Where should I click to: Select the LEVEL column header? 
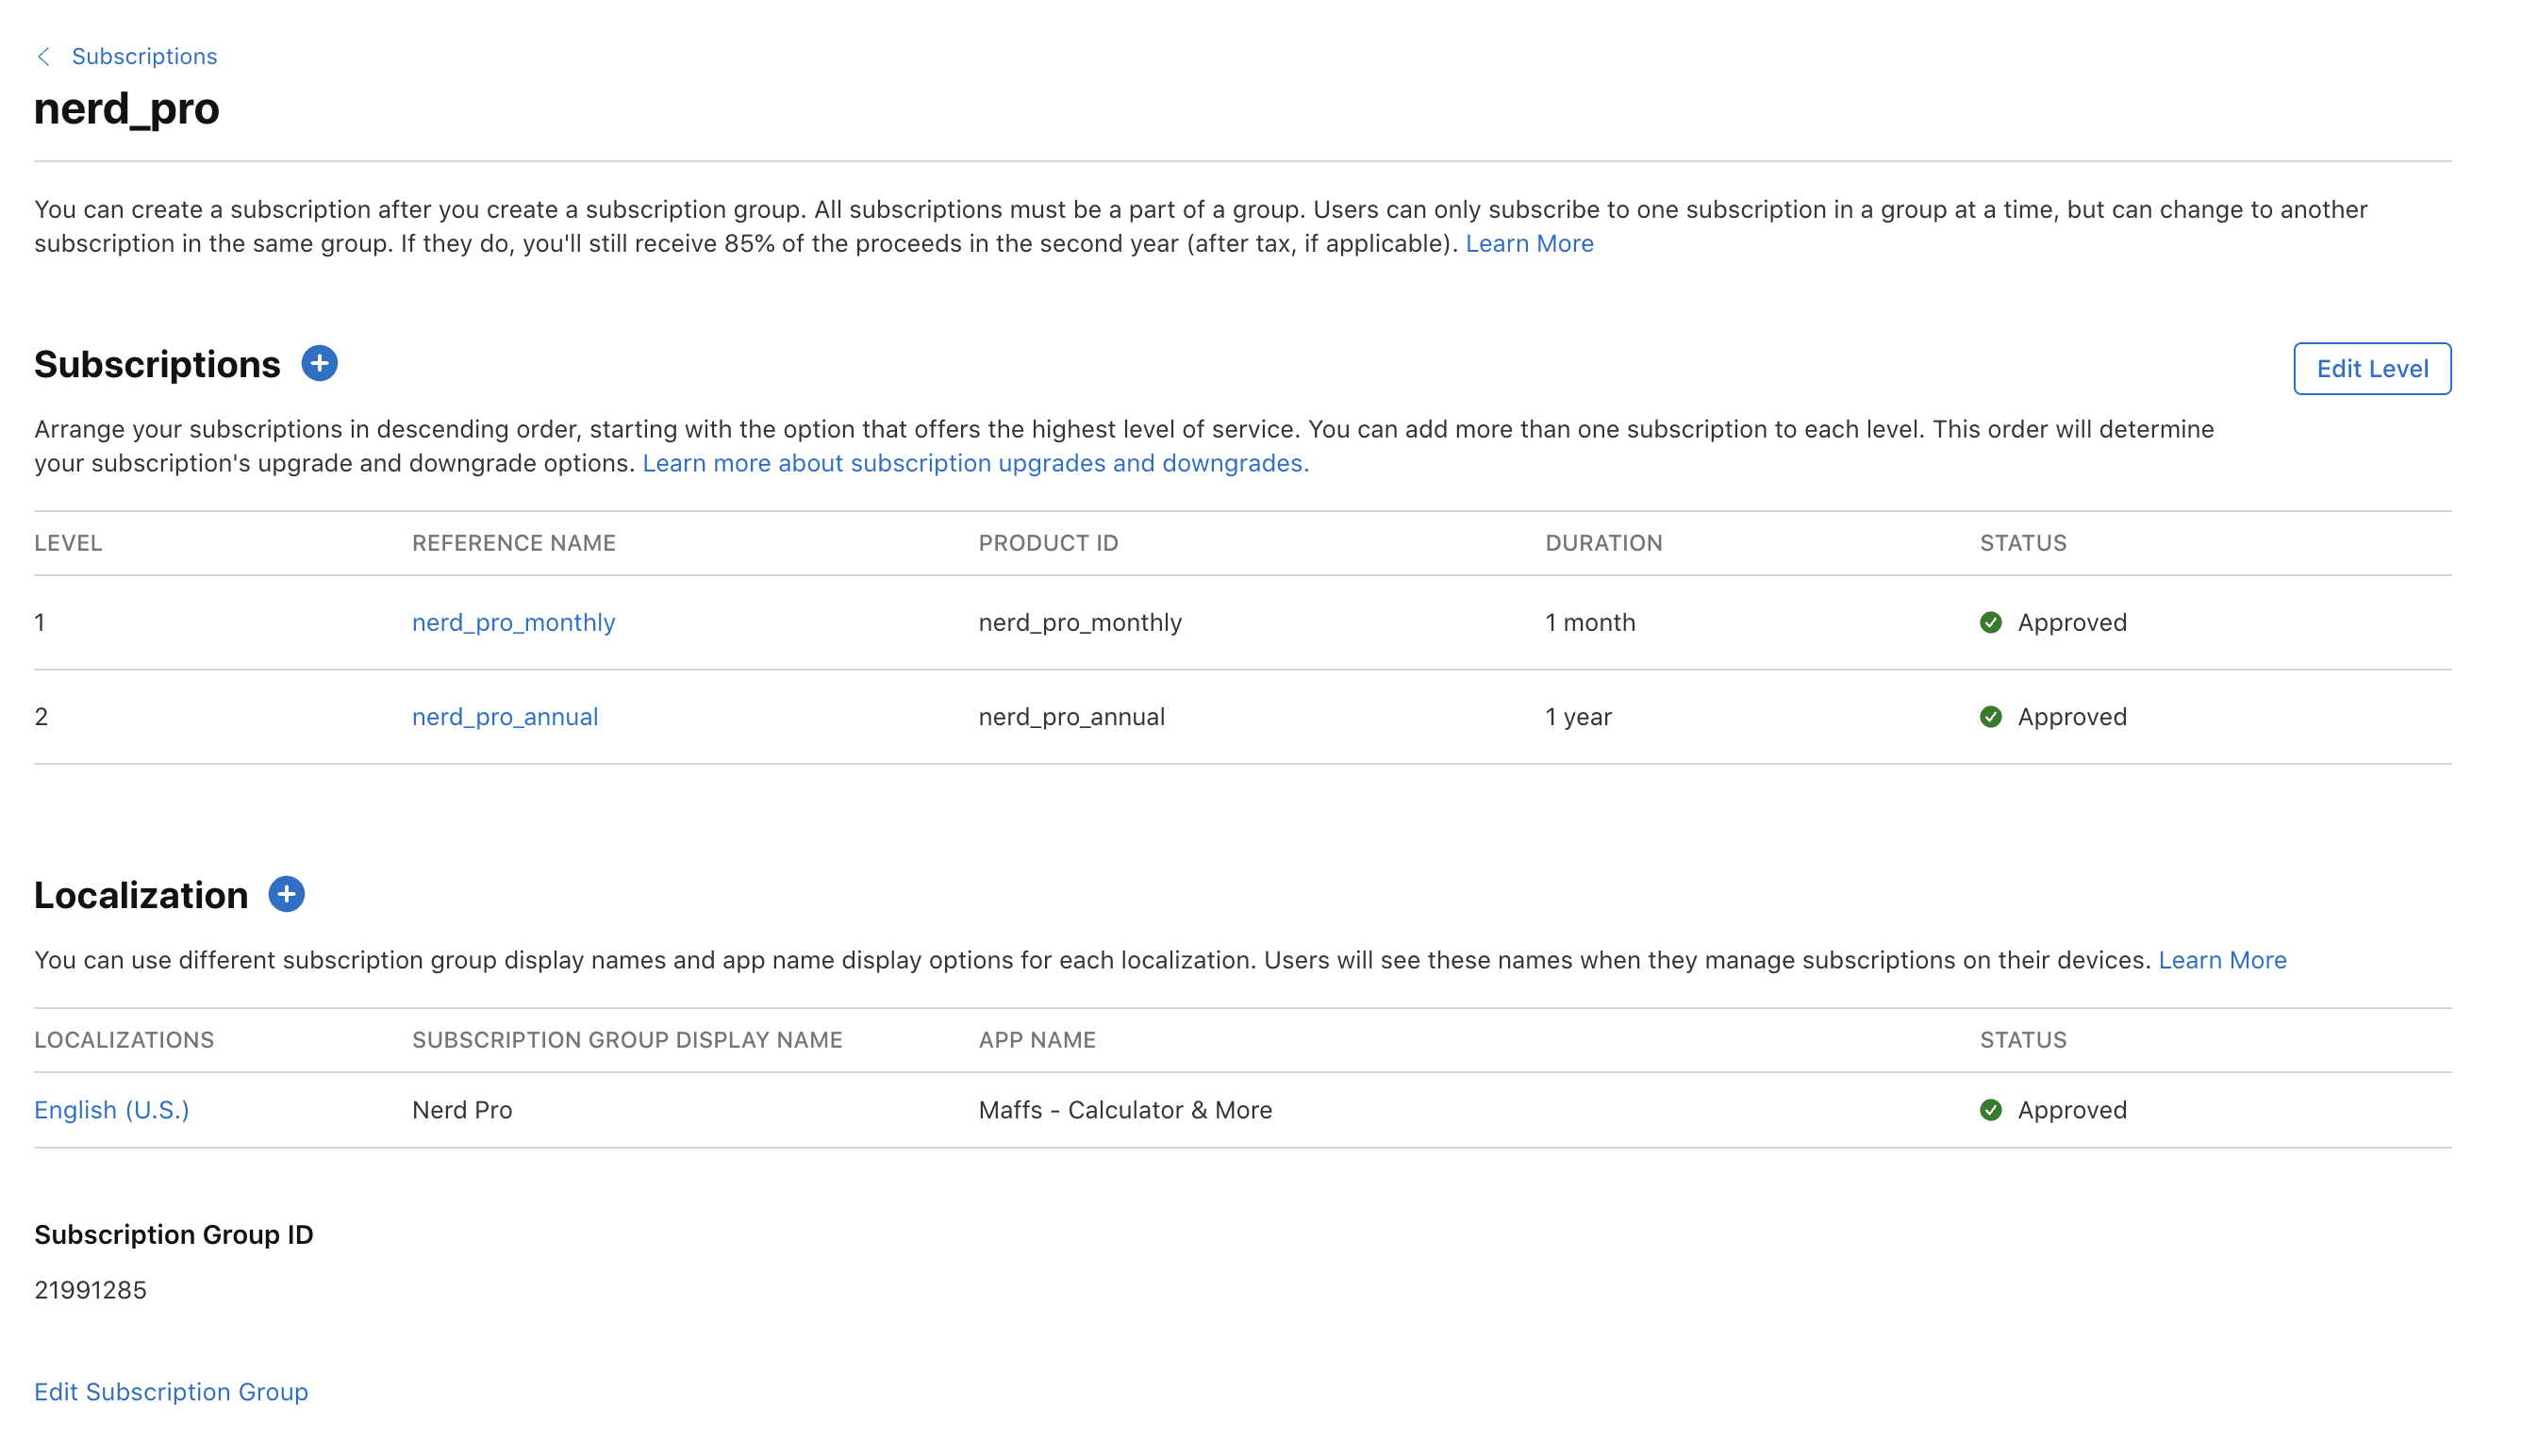[68, 543]
